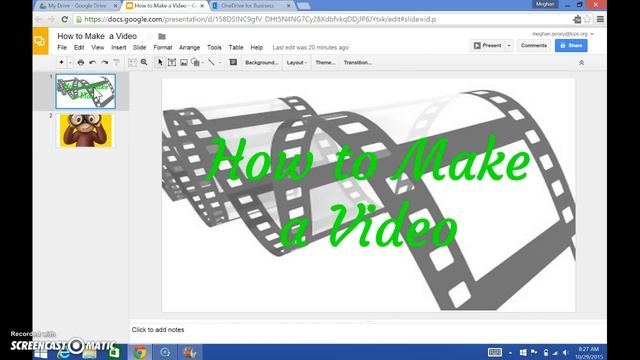Open the Insert menu
The image size is (640, 360).
(x=119, y=47)
